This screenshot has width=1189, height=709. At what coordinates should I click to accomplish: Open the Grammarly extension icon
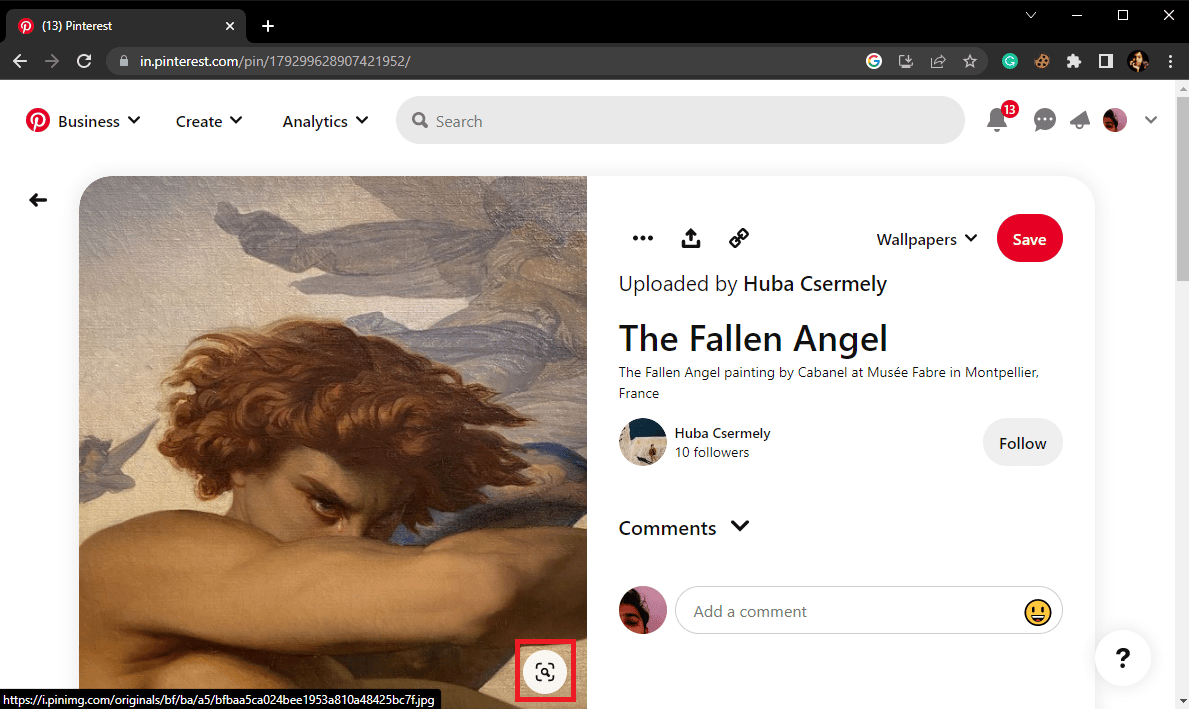(1009, 61)
